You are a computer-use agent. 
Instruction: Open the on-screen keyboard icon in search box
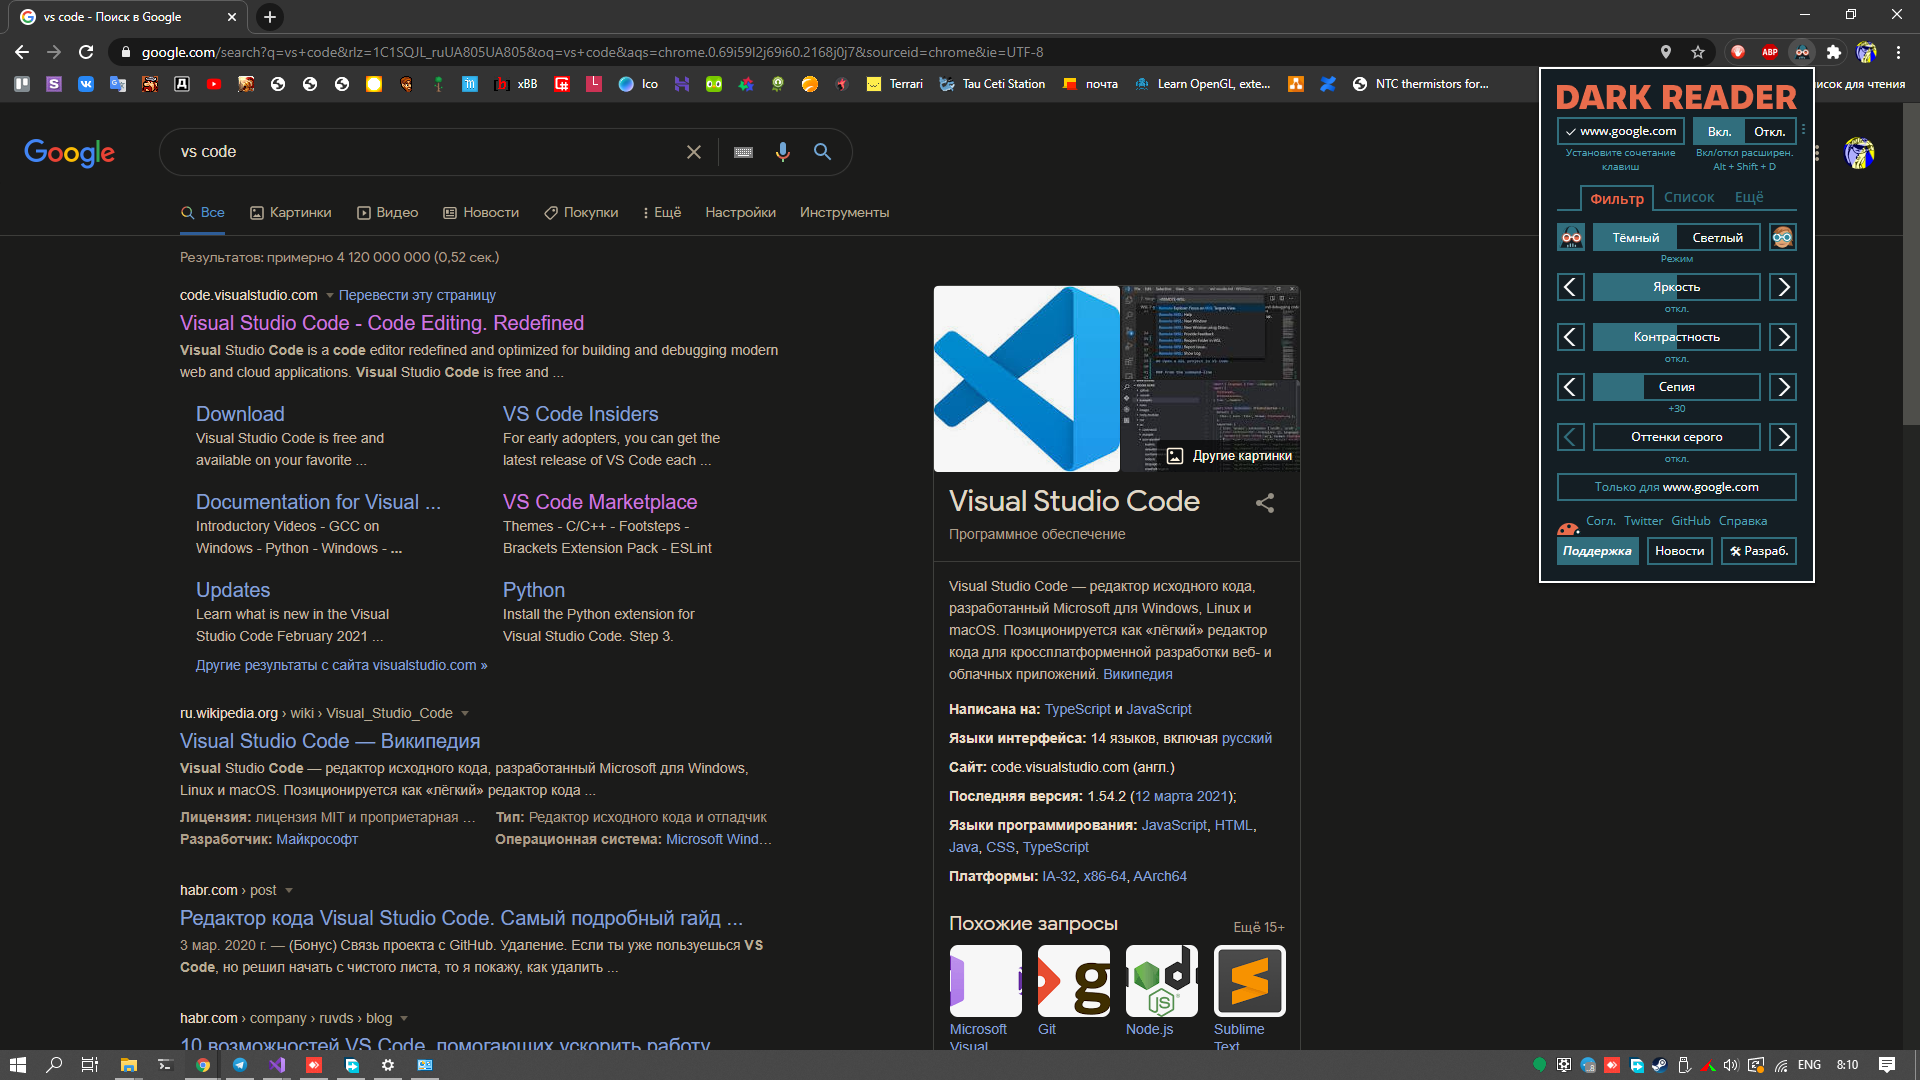[x=743, y=152]
